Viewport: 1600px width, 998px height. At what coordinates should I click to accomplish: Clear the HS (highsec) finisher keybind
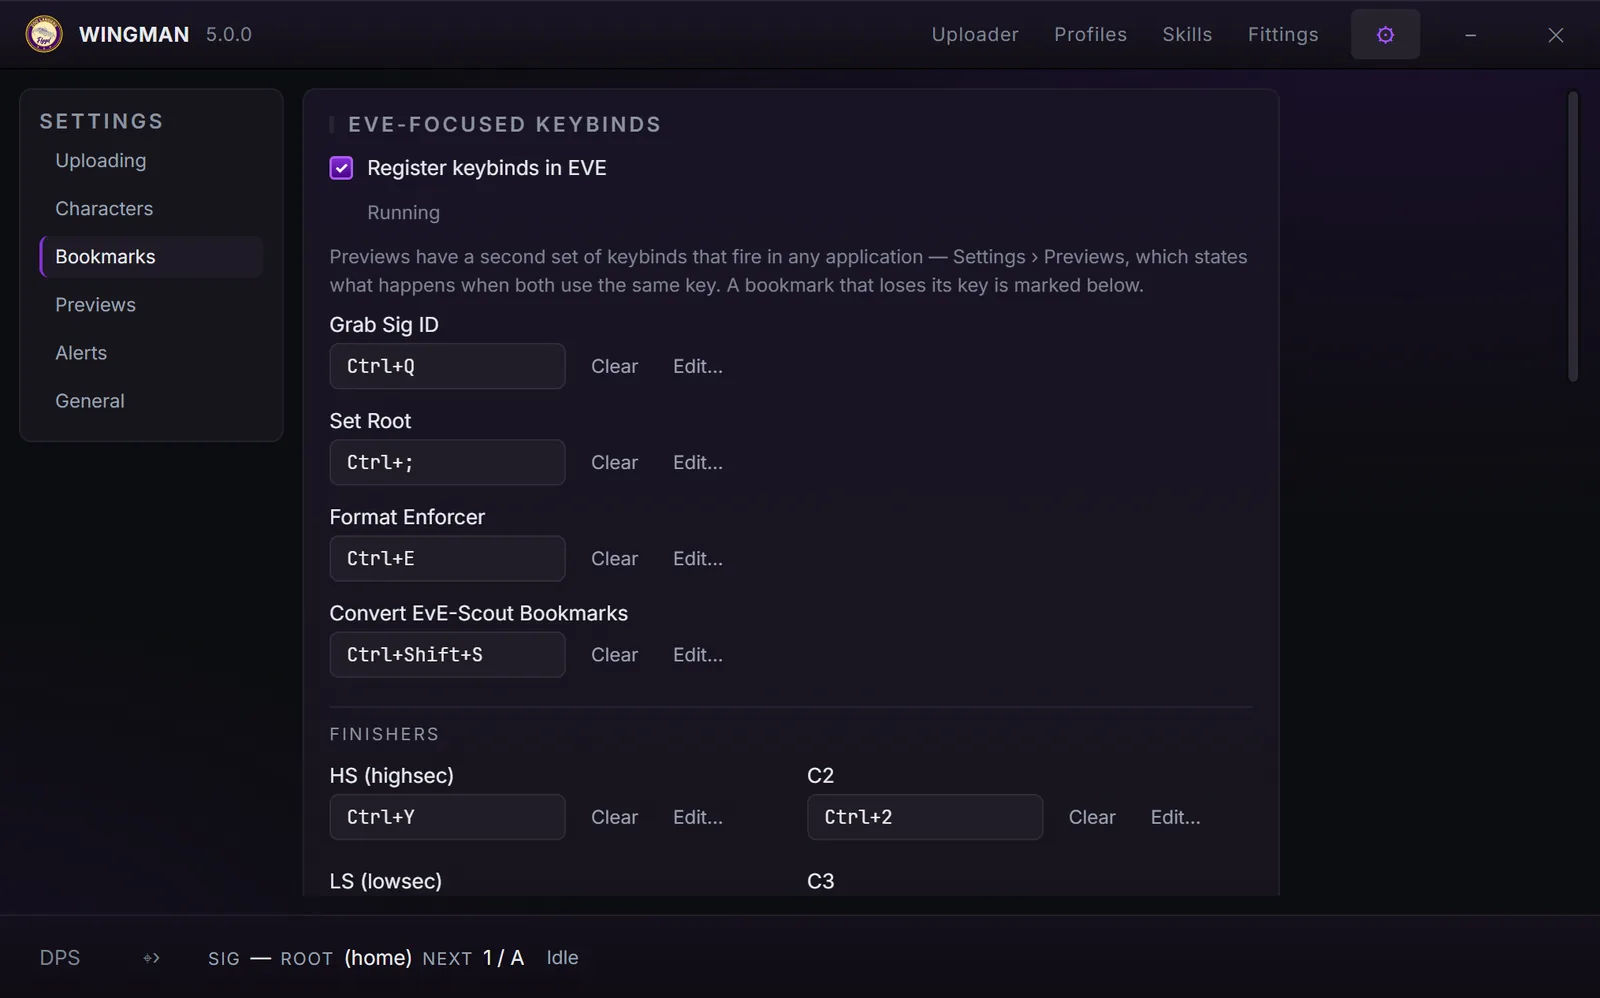click(x=614, y=818)
